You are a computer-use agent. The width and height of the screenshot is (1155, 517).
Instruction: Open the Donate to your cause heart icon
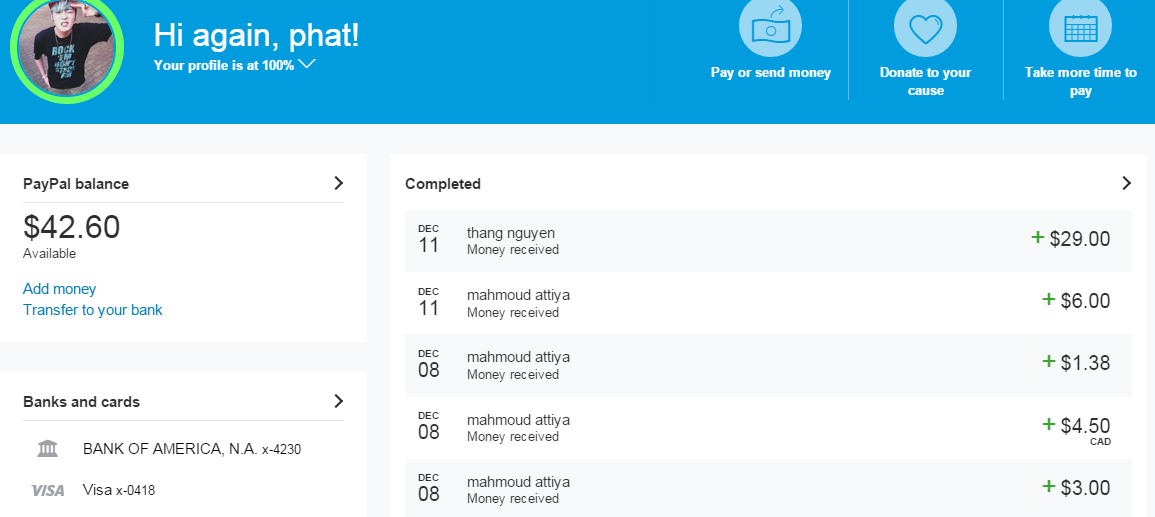925,27
